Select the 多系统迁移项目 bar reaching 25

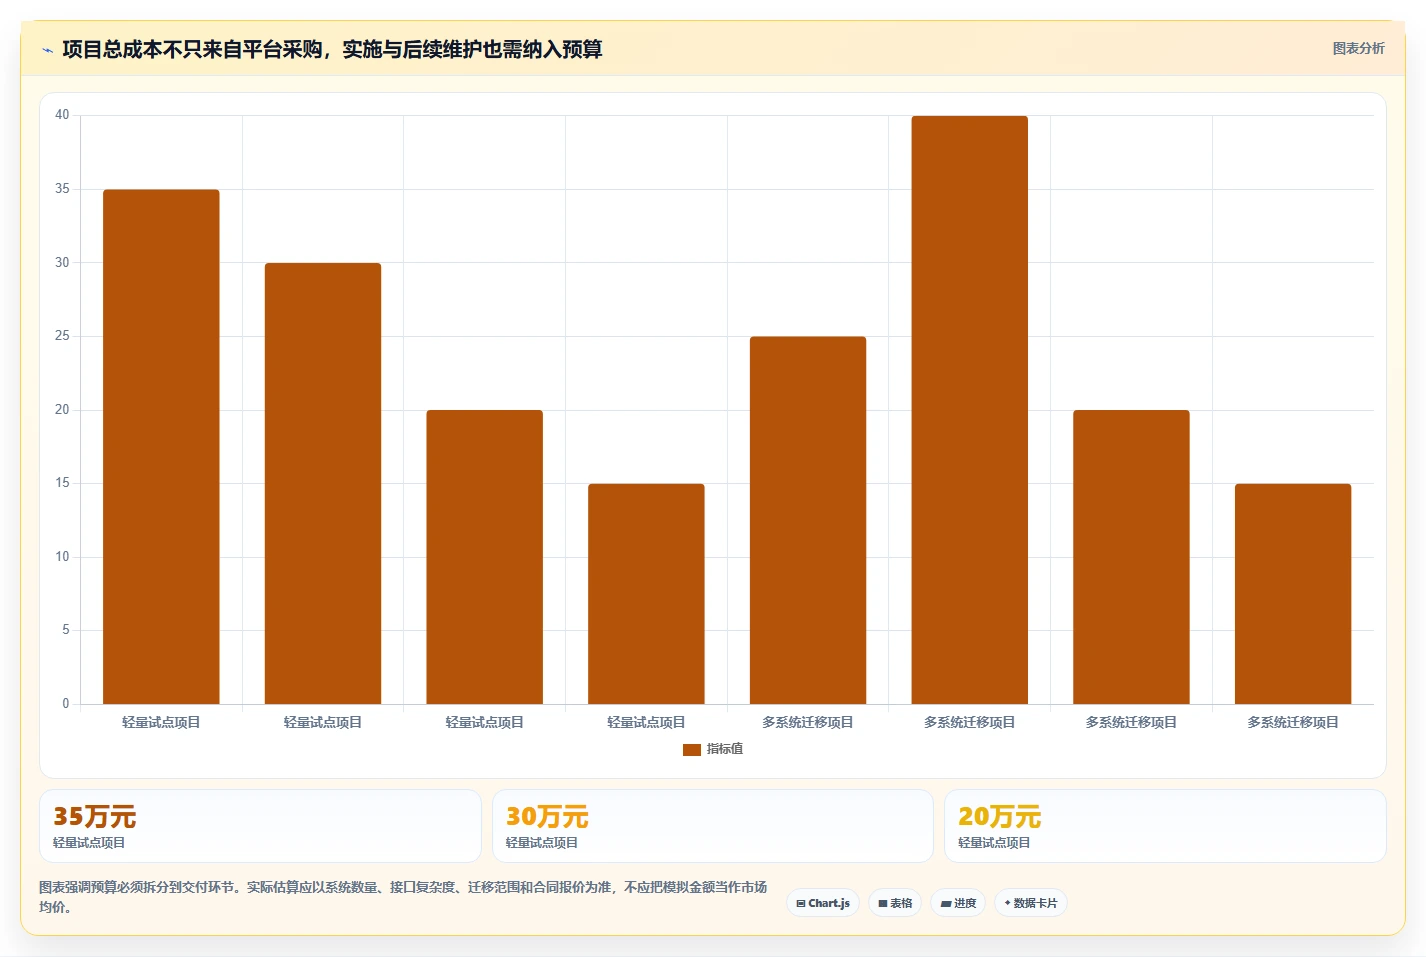click(x=808, y=520)
